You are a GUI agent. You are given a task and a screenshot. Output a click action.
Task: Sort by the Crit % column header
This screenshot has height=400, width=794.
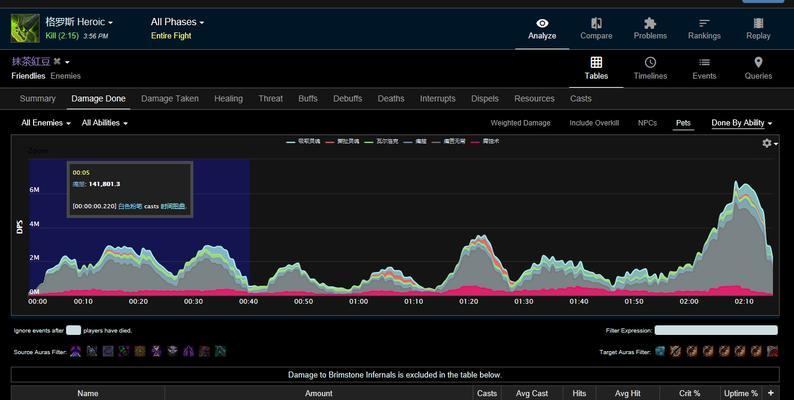click(x=689, y=393)
